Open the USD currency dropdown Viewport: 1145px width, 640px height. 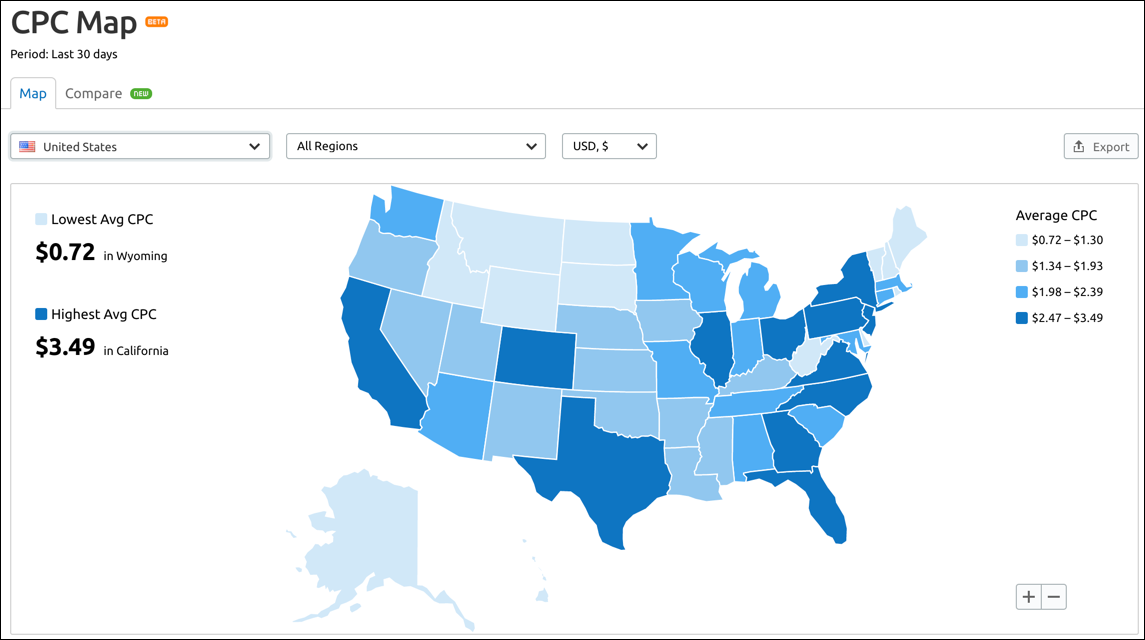pyautogui.click(x=609, y=146)
